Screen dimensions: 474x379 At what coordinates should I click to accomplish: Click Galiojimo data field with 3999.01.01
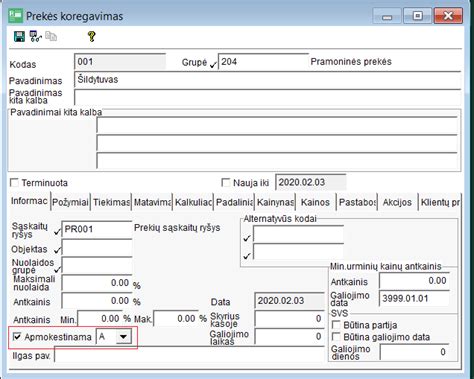point(415,298)
